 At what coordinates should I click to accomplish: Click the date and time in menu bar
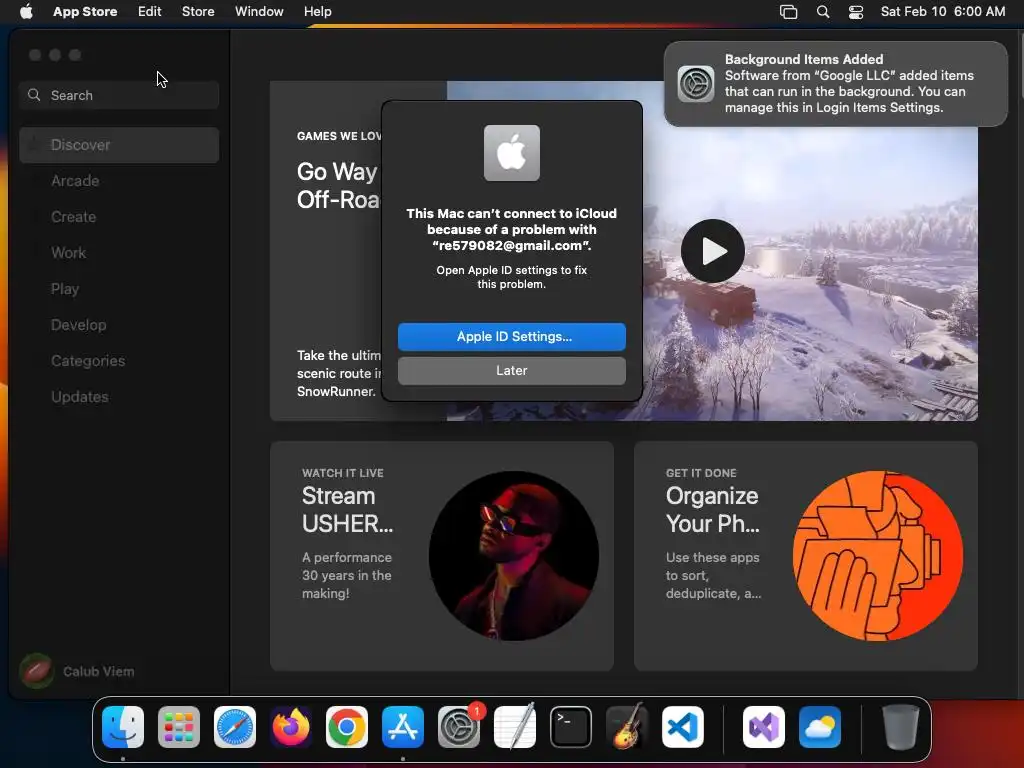(x=942, y=11)
